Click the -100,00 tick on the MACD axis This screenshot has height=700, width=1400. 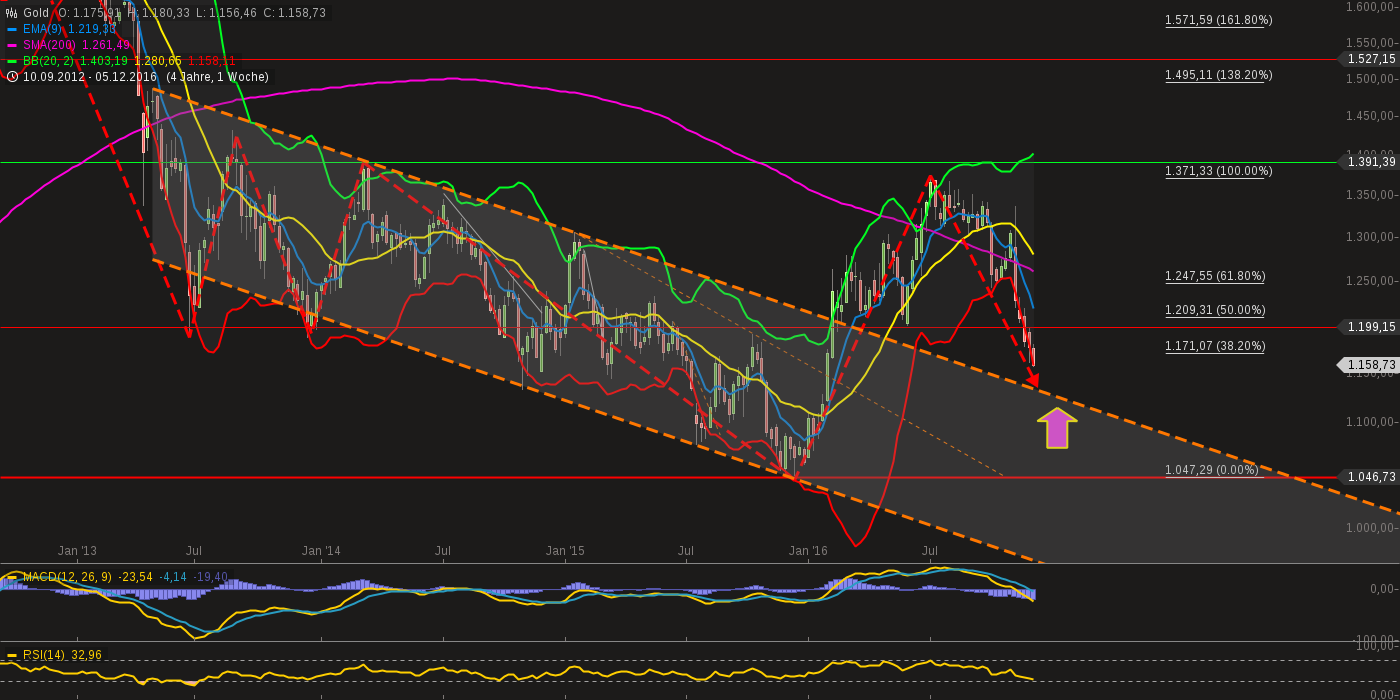point(1375,639)
